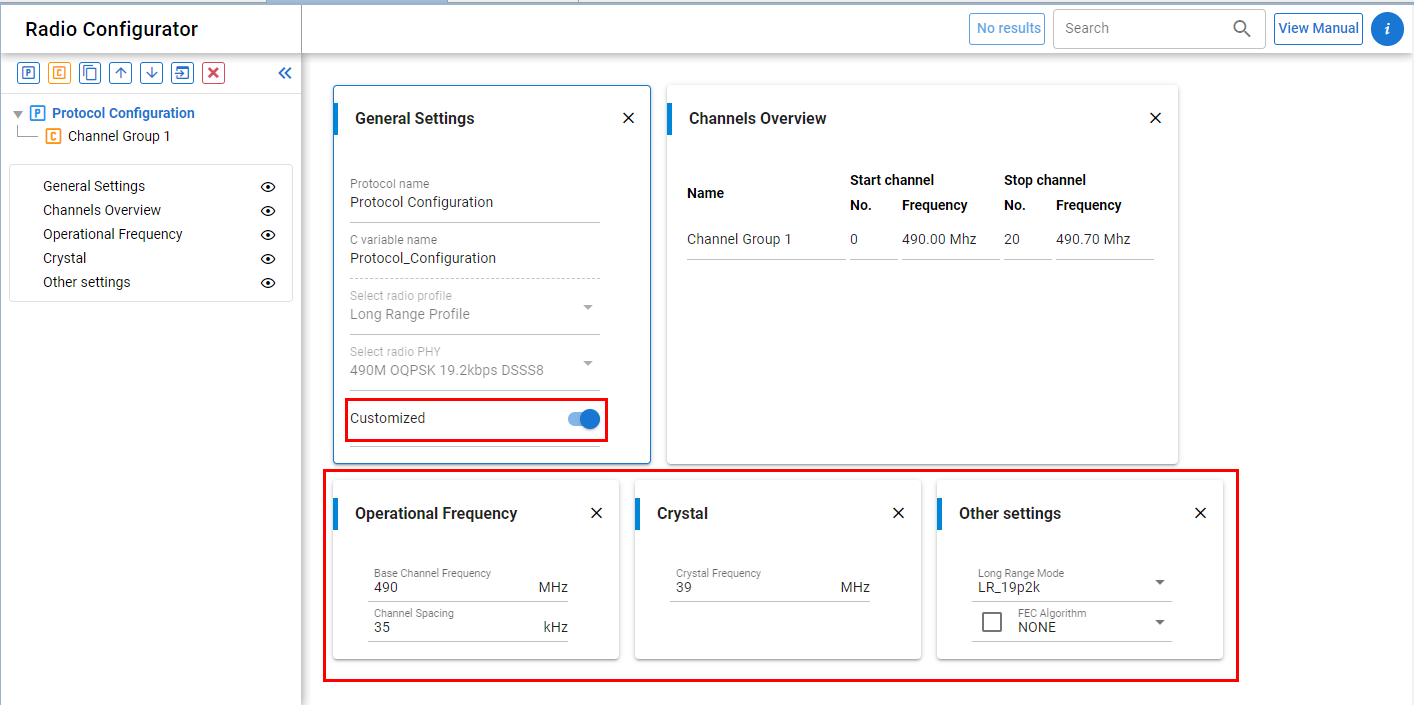Close the Operational Frequency card
Viewport: 1414px width, 705px height.
pos(596,513)
